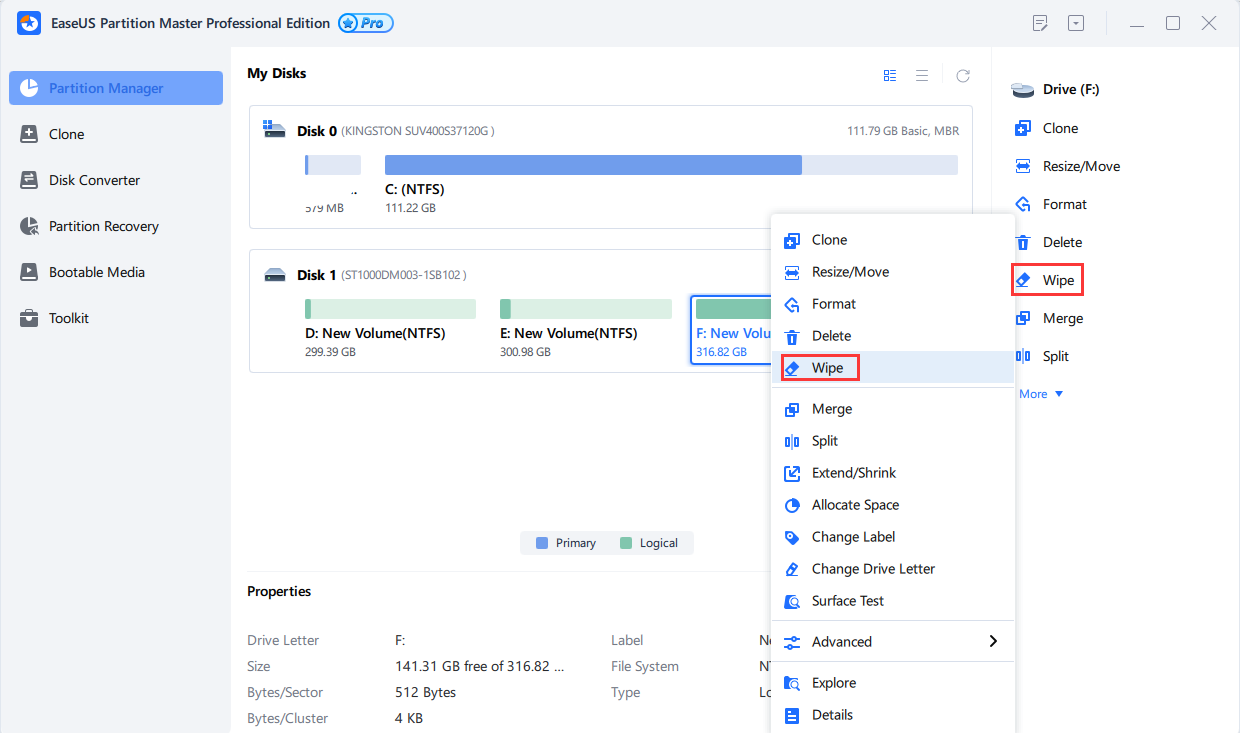Open the title bar dropdown menu icon

pyautogui.click(x=1076, y=23)
